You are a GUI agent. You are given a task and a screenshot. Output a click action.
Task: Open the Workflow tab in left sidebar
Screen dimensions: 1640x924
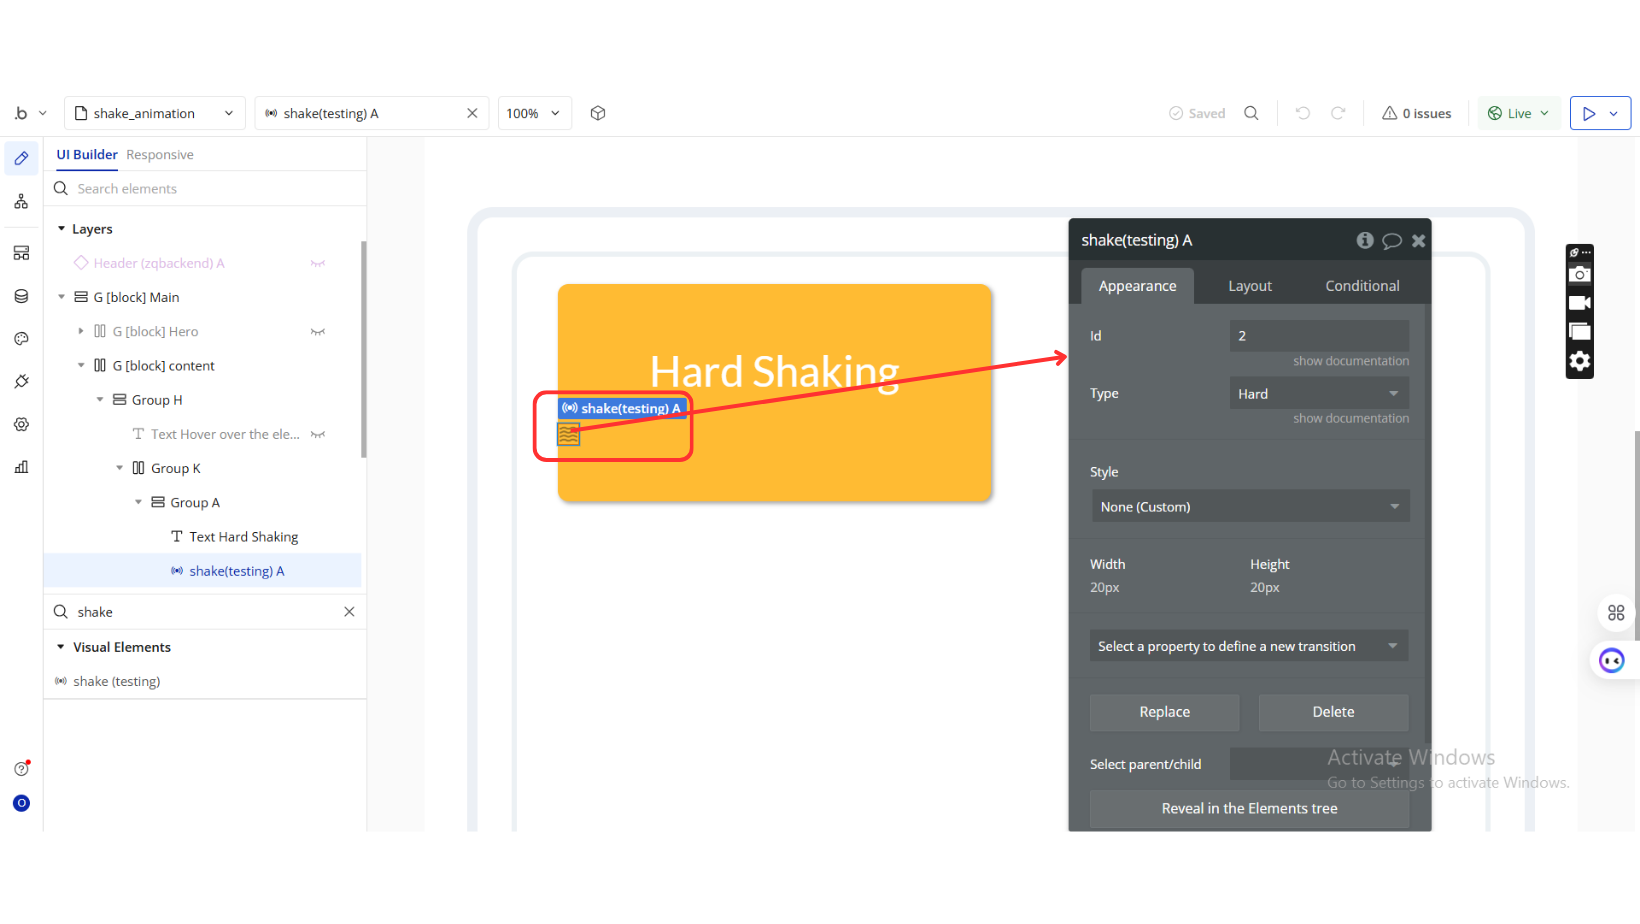tap(21, 202)
